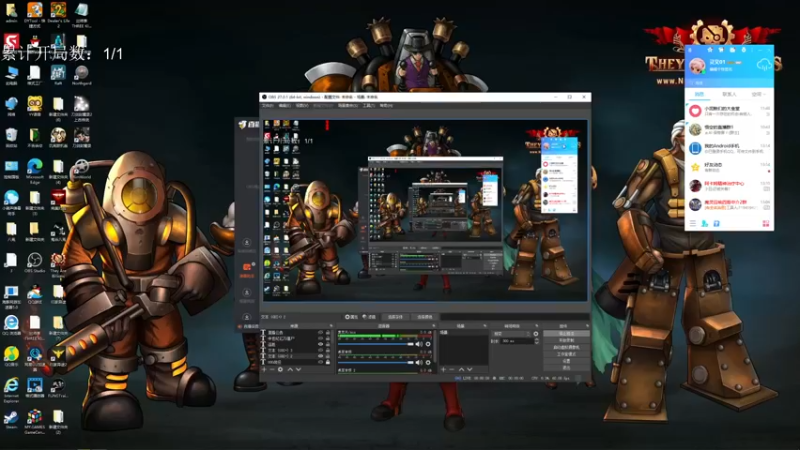Open the 文件(F) menu in OBS
Image resolution: width=800 pixels, height=450 pixels.
267,106
